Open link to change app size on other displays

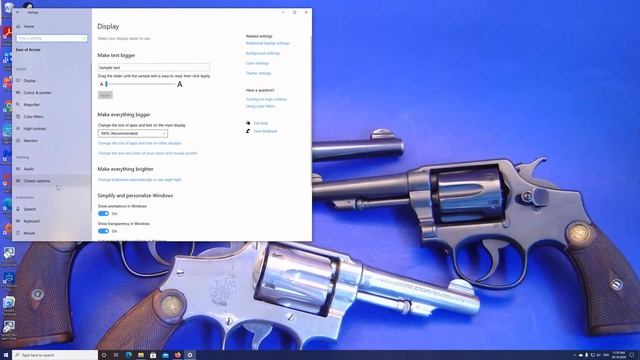point(140,143)
